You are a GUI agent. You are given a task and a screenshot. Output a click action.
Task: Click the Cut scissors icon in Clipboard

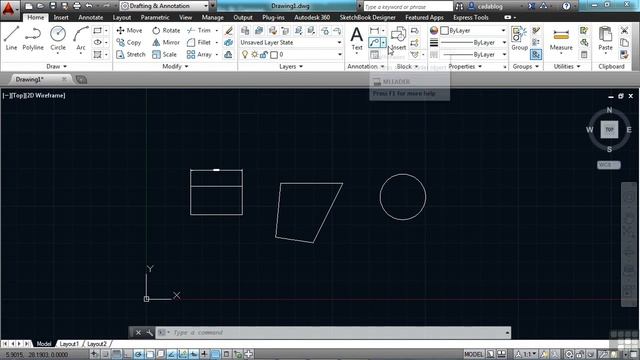[x=624, y=30]
